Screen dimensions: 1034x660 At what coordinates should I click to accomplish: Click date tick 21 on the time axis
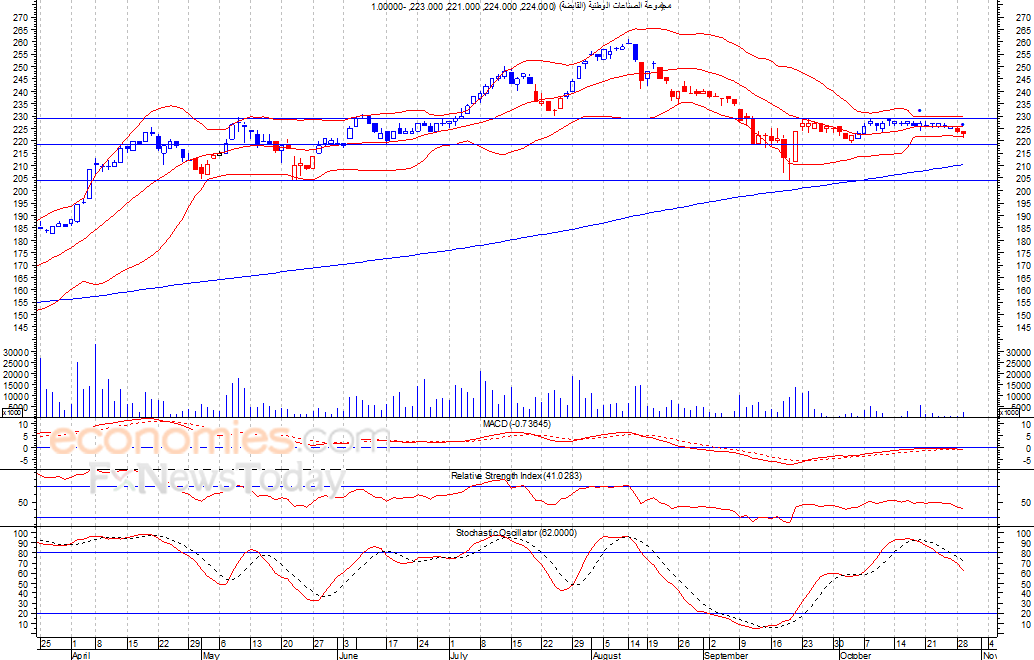931,644
